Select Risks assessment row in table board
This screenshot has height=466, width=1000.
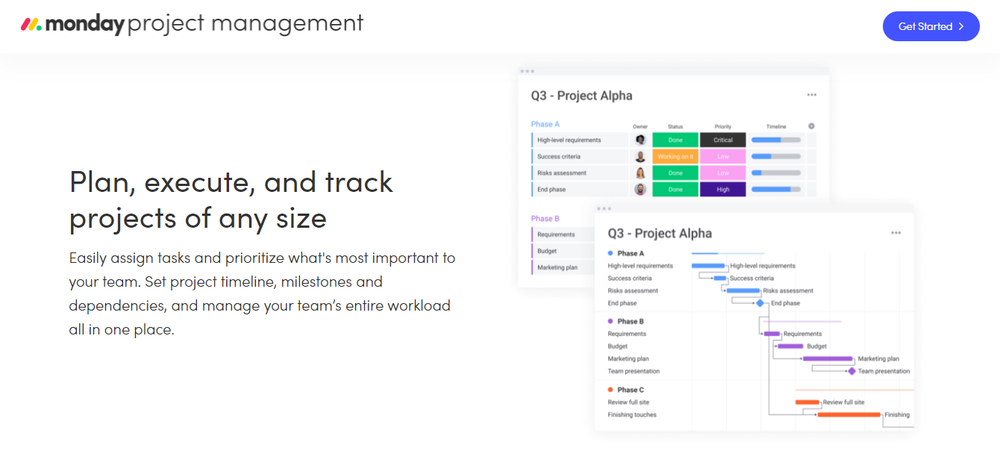coord(580,173)
